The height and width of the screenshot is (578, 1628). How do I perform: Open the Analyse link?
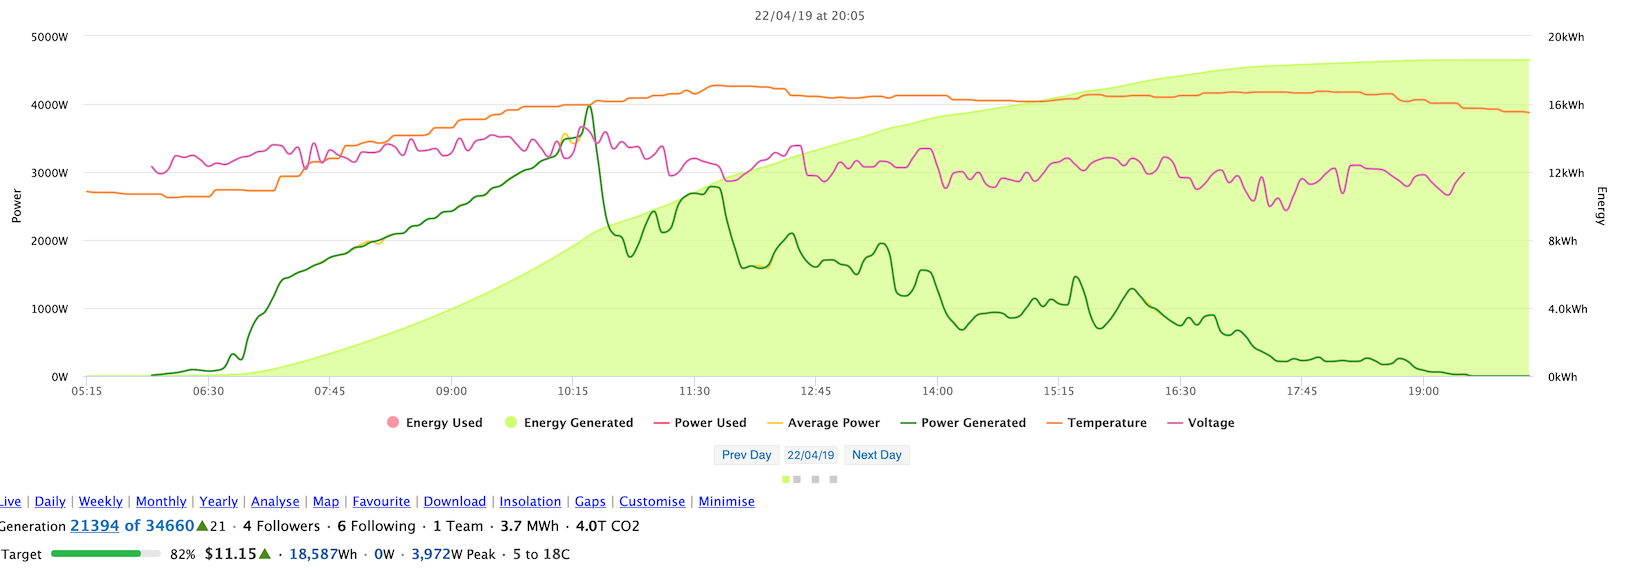(x=275, y=502)
